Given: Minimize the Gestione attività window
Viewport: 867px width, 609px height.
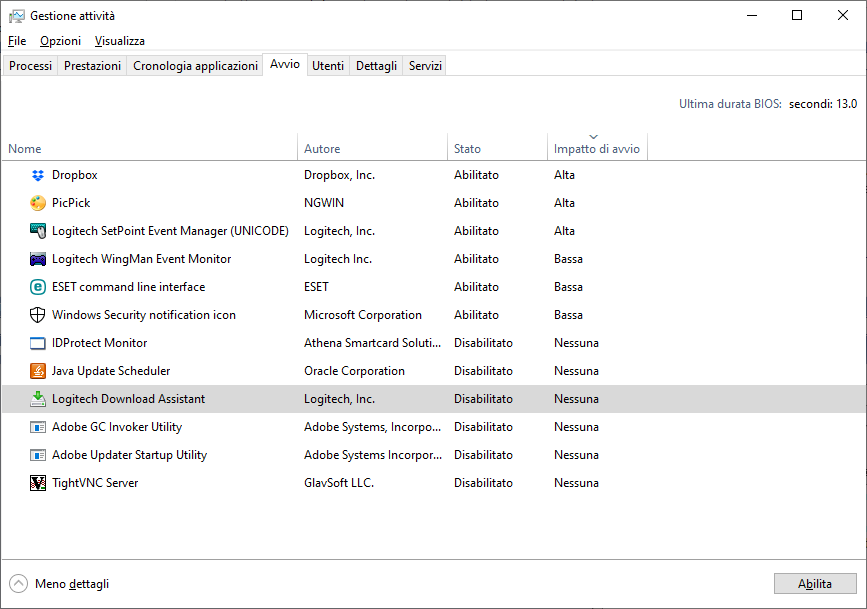Looking at the screenshot, I should (752, 15).
